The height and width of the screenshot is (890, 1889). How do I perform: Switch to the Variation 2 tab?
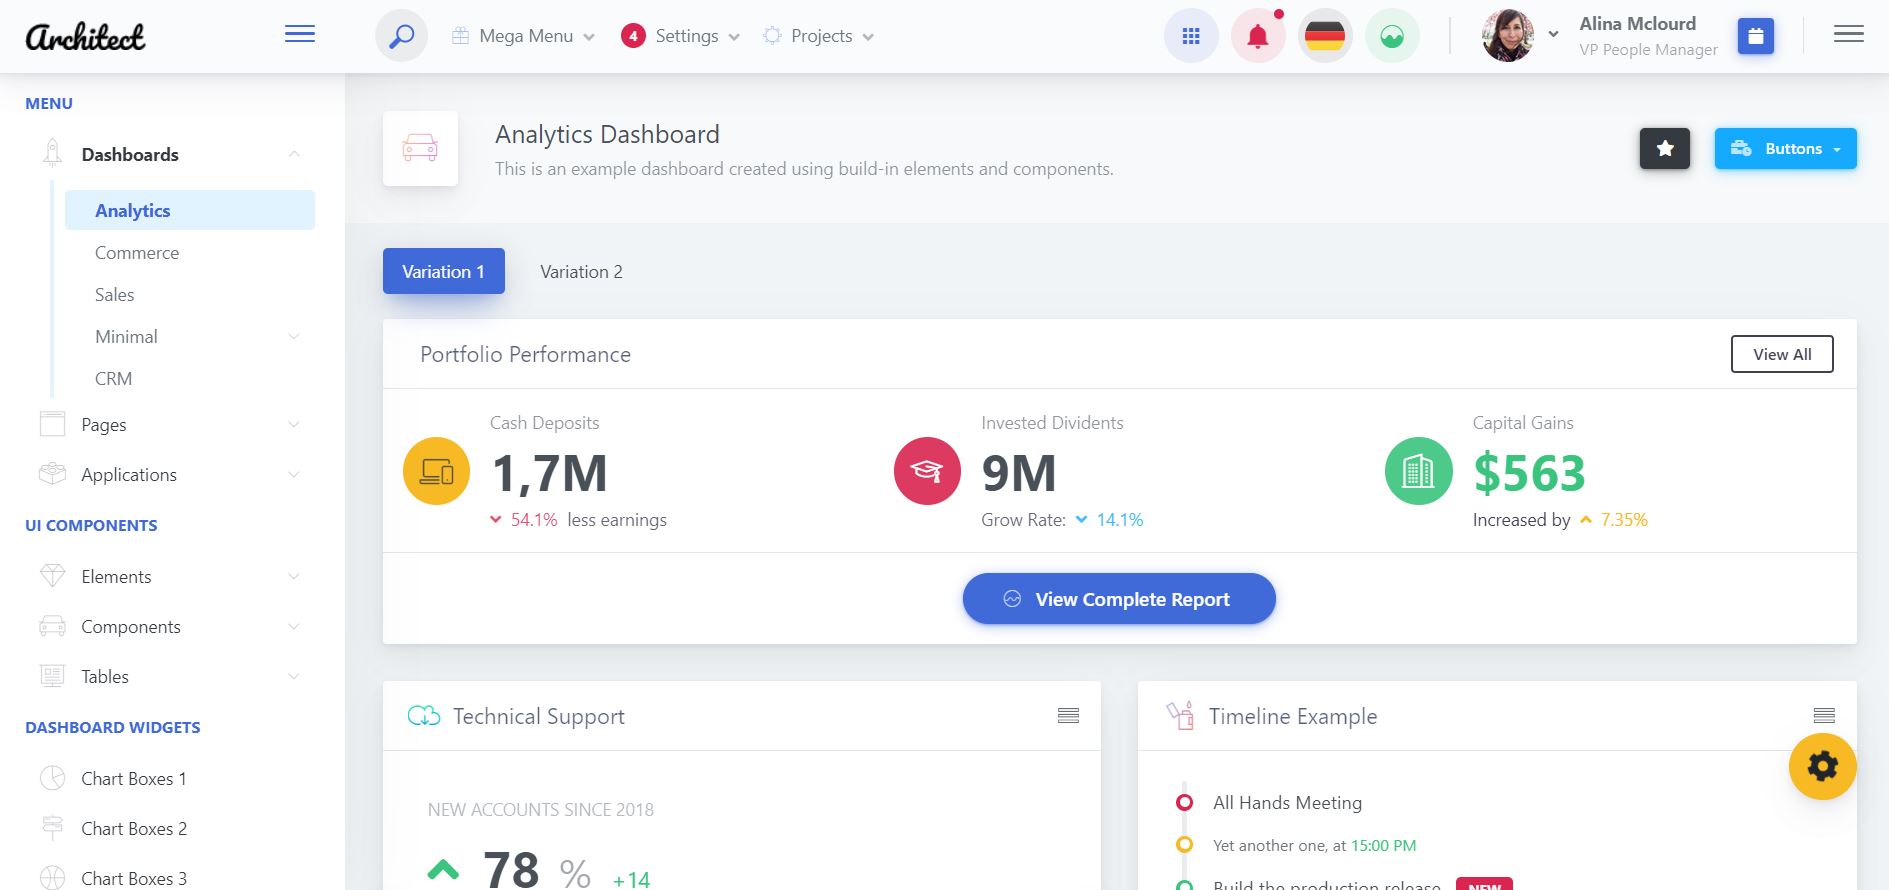coord(581,272)
